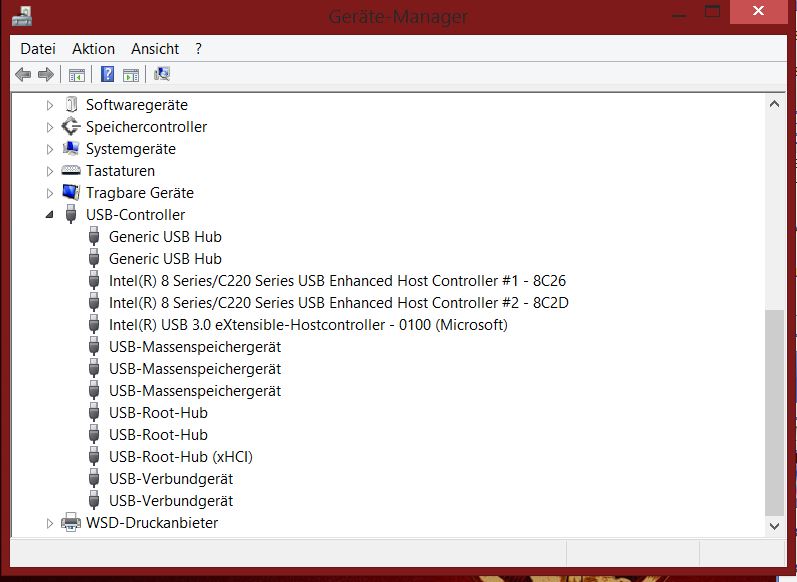Click the vertical scrollbar thumb

click(775, 413)
